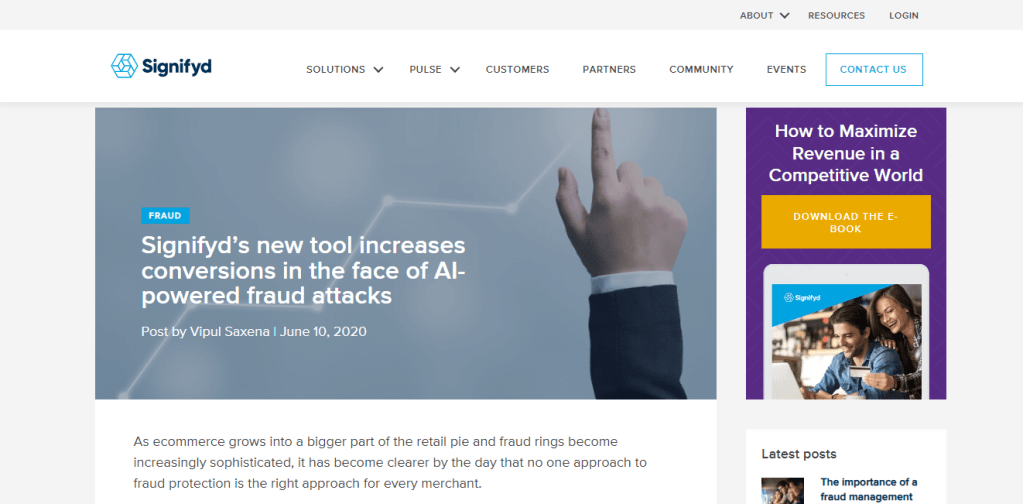Open the e-book tablet preview image
Viewport: 1023px width, 504px height.
pyautogui.click(x=846, y=332)
